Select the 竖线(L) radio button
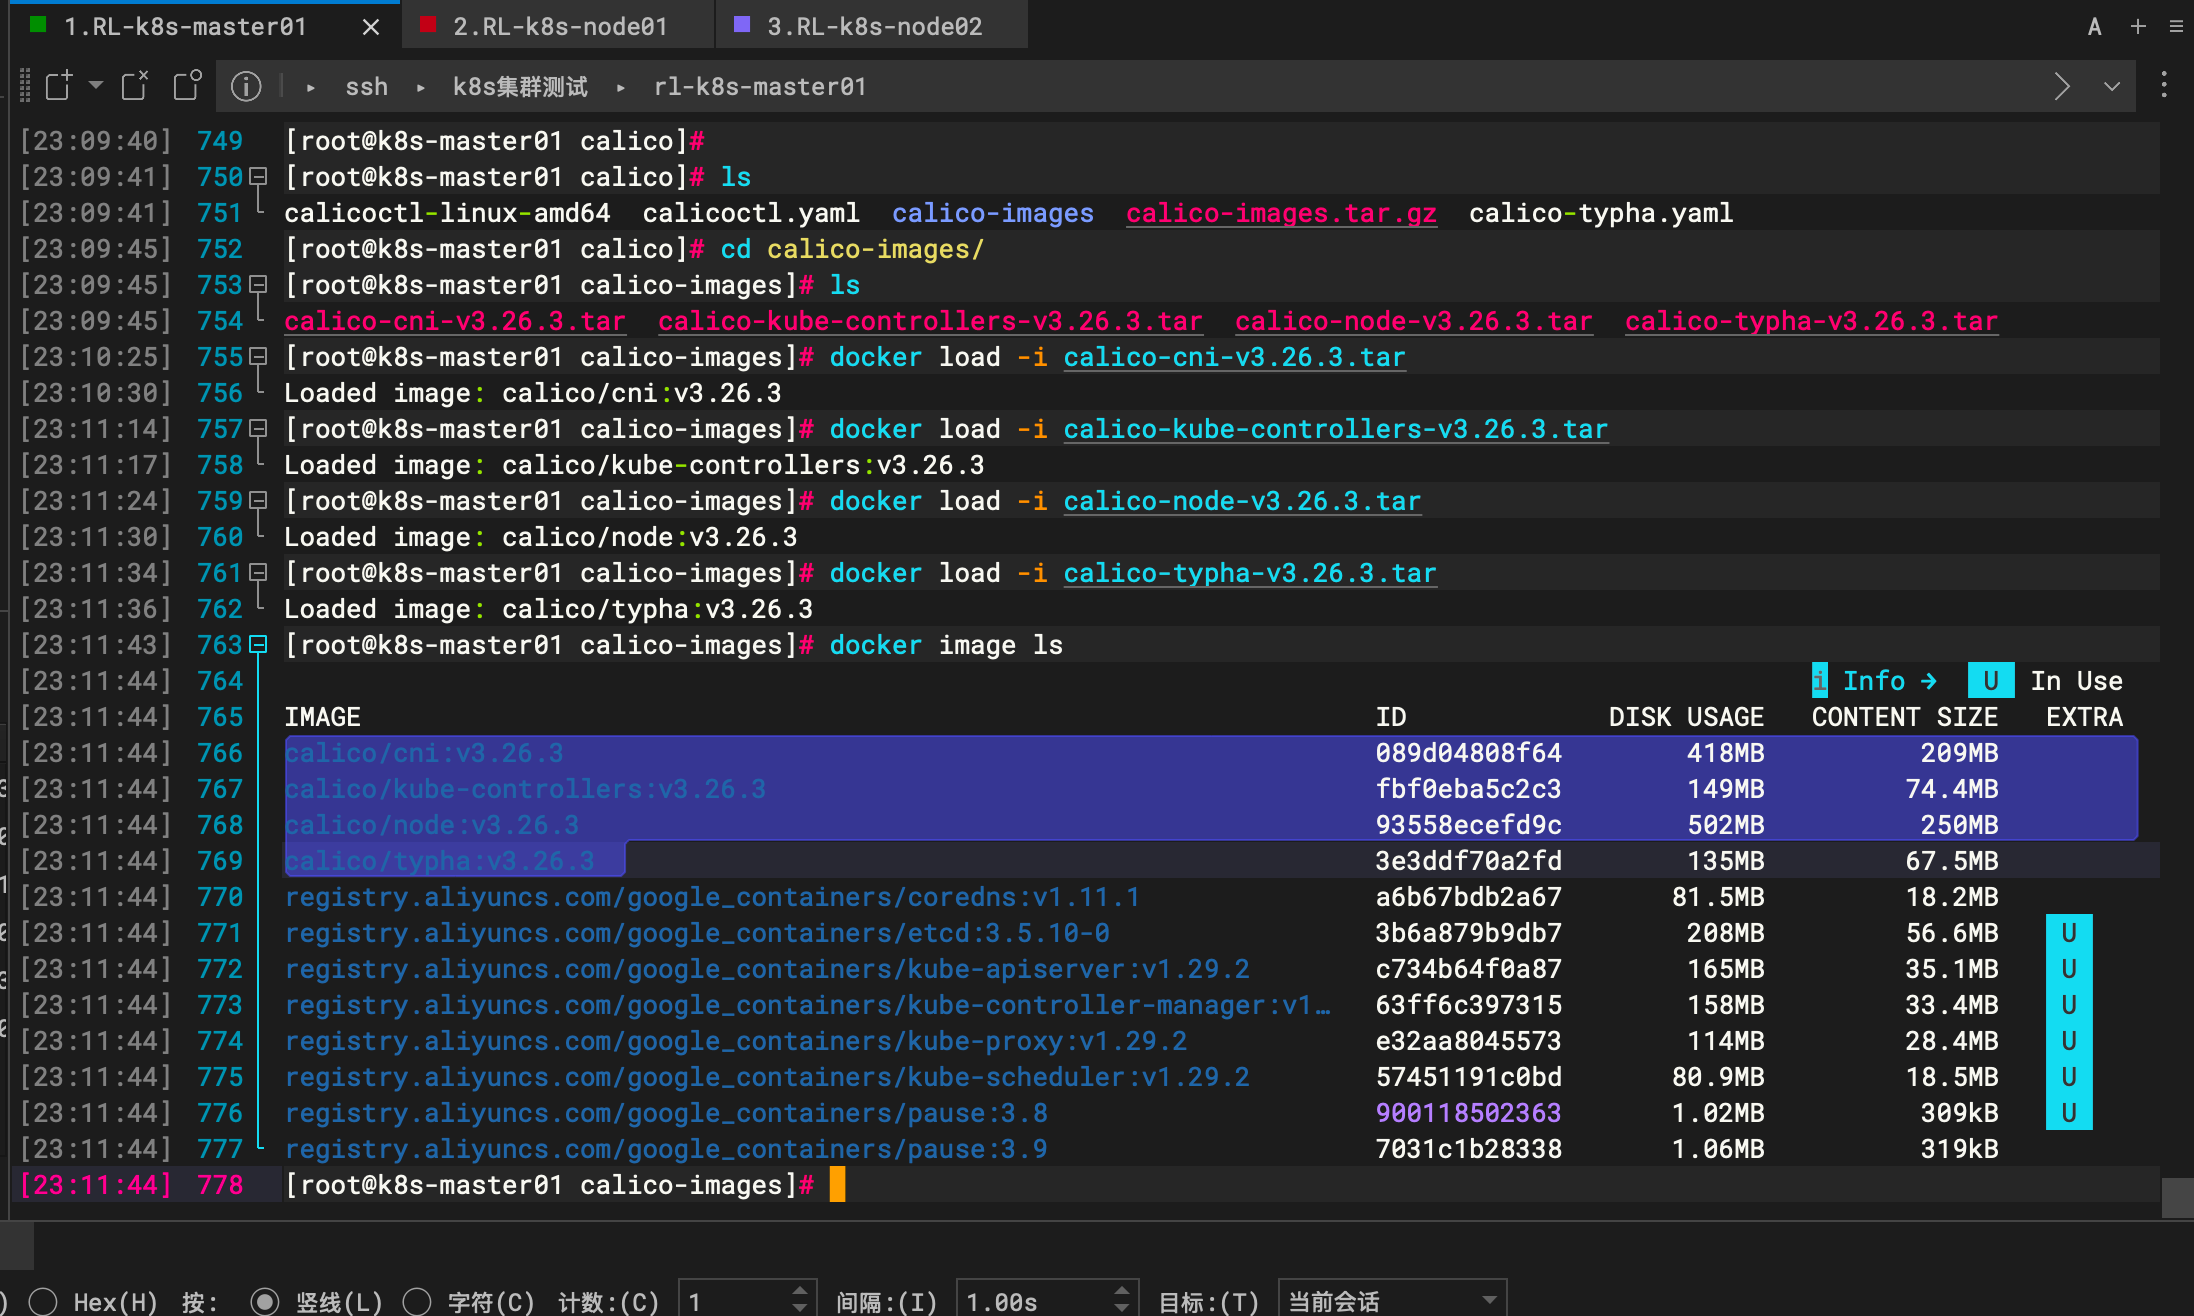Viewport: 2194px width, 1316px height. (x=265, y=1301)
